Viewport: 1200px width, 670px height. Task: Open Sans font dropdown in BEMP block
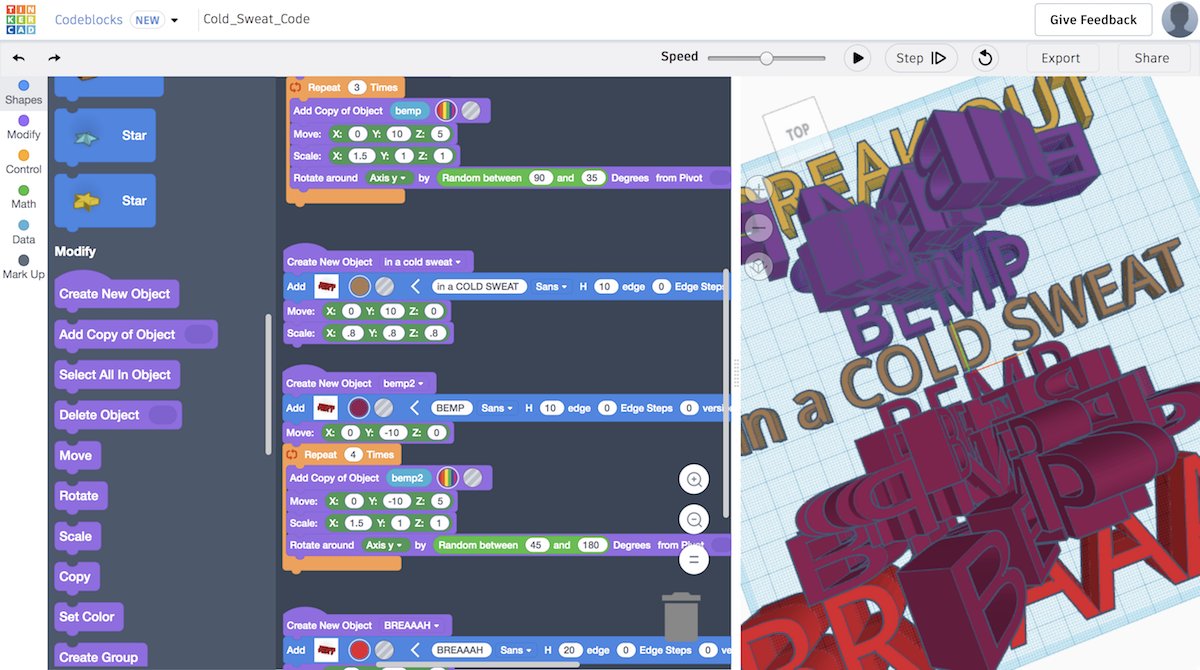(496, 408)
